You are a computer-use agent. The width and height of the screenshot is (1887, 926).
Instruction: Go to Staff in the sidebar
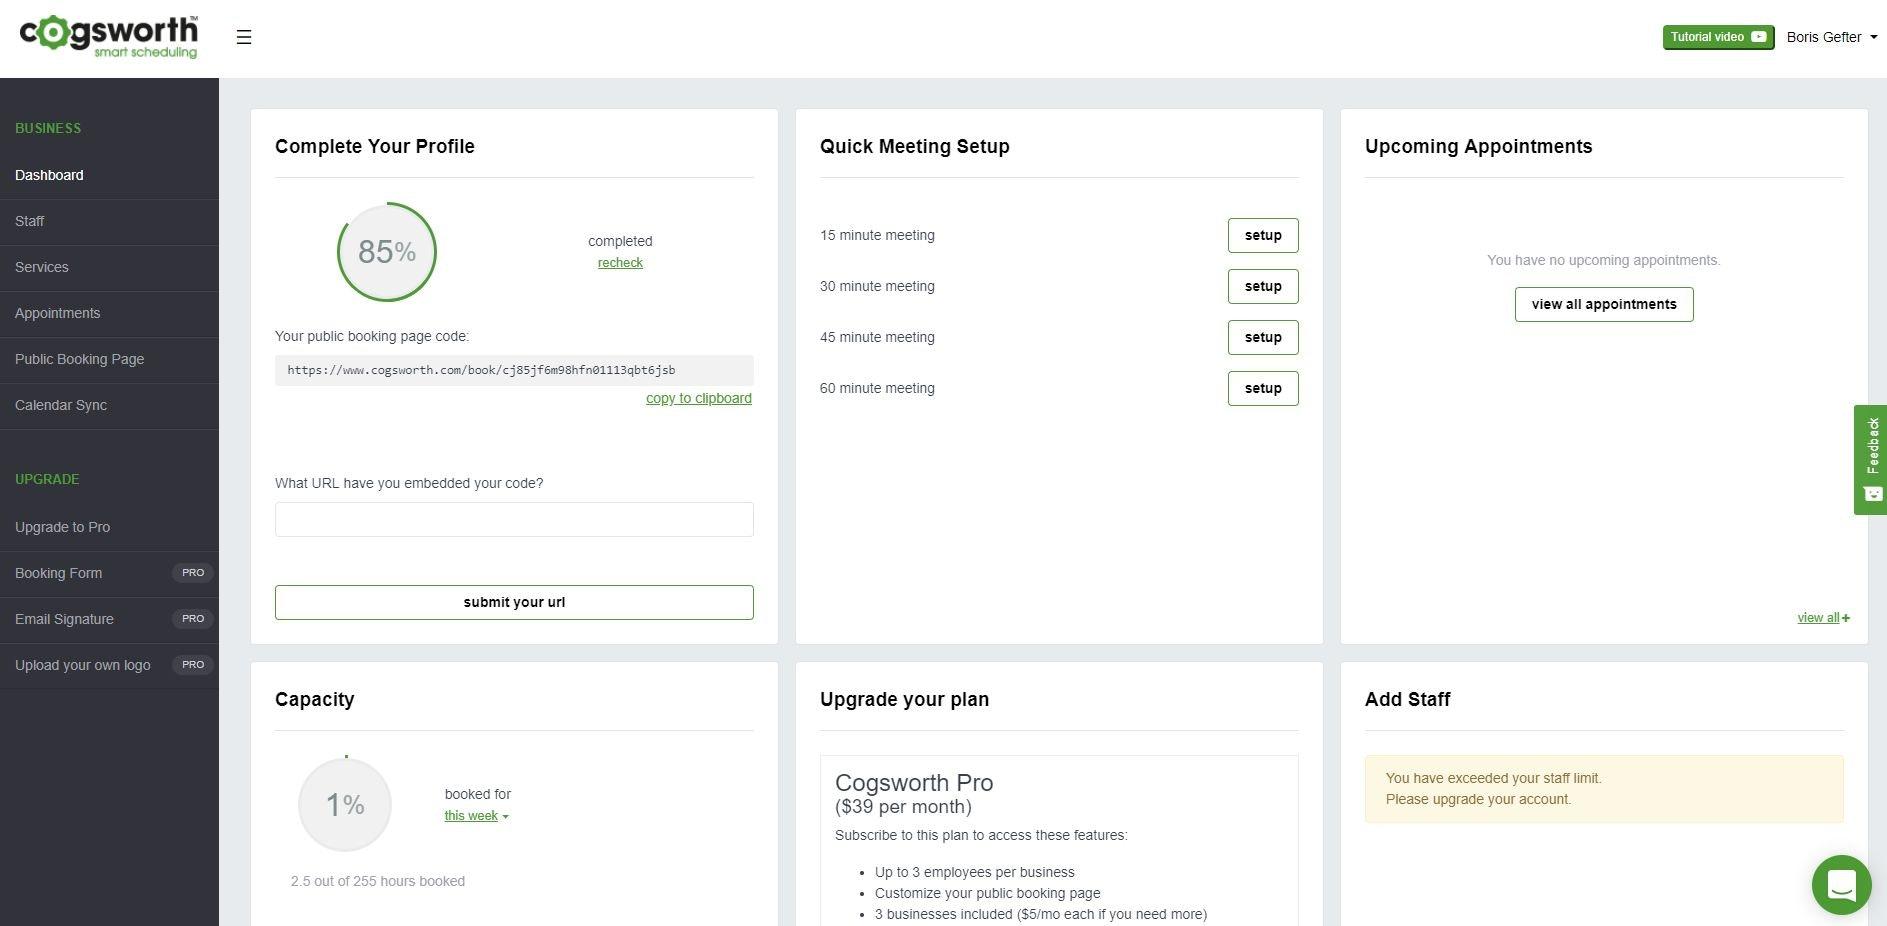[x=109, y=221]
